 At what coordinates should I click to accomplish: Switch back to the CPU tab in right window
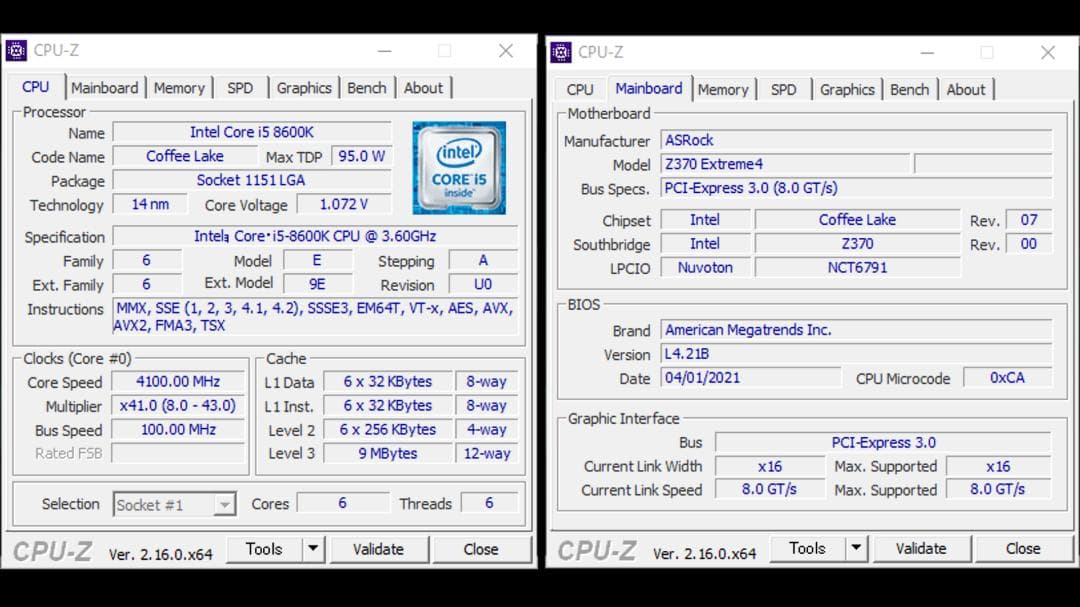point(579,89)
